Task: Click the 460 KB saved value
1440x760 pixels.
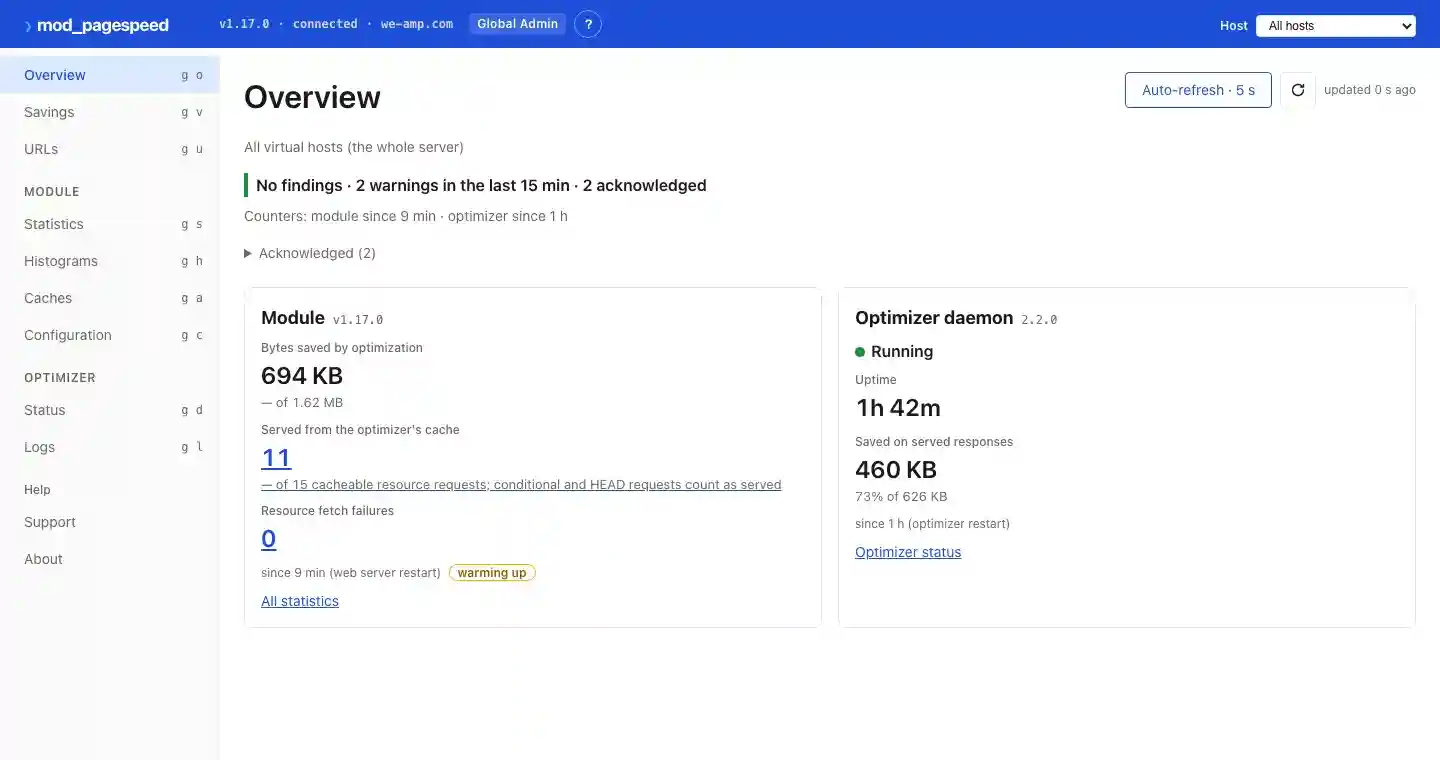Action: tap(896, 470)
